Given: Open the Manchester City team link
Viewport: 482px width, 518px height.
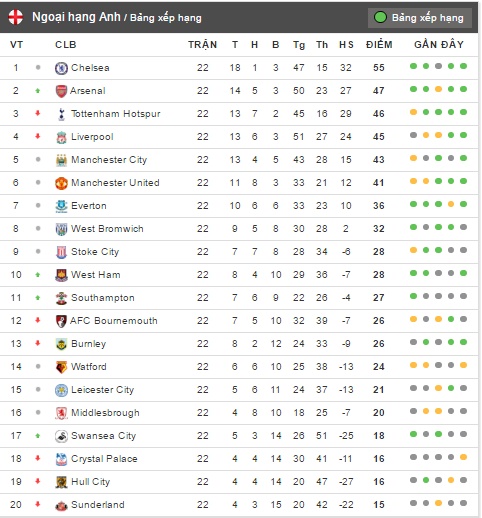Looking at the screenshot, I should 109,160.
